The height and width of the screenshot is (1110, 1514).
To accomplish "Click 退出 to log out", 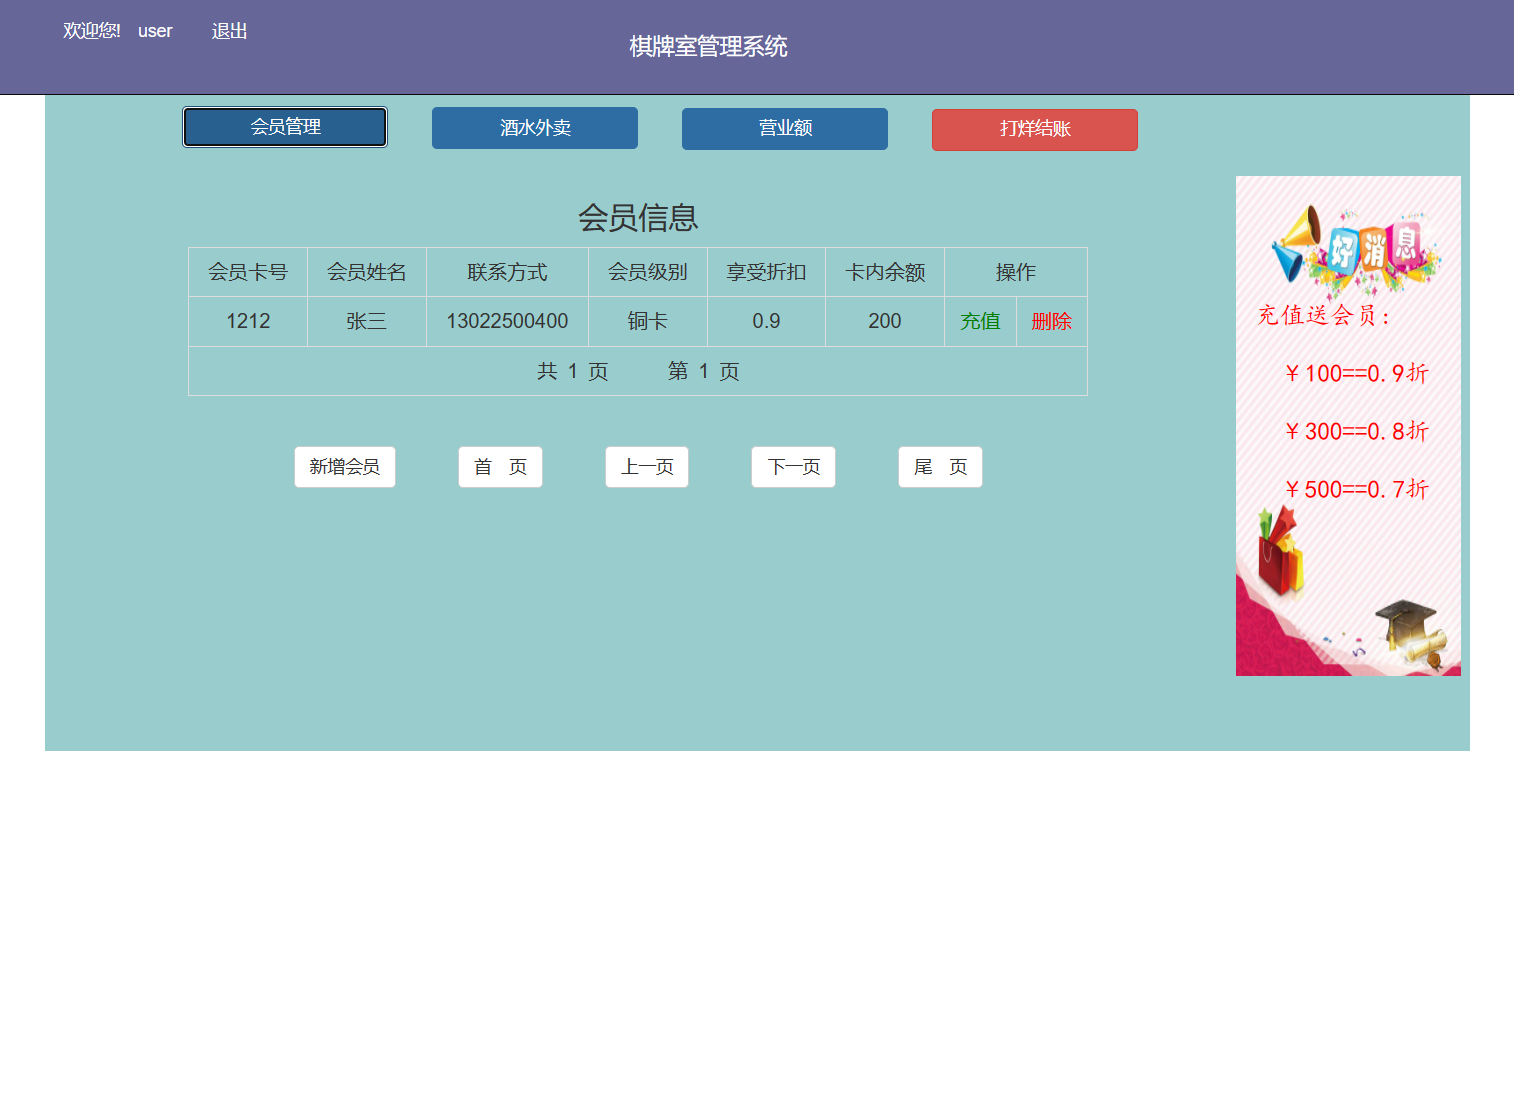I will pos(229,31).
